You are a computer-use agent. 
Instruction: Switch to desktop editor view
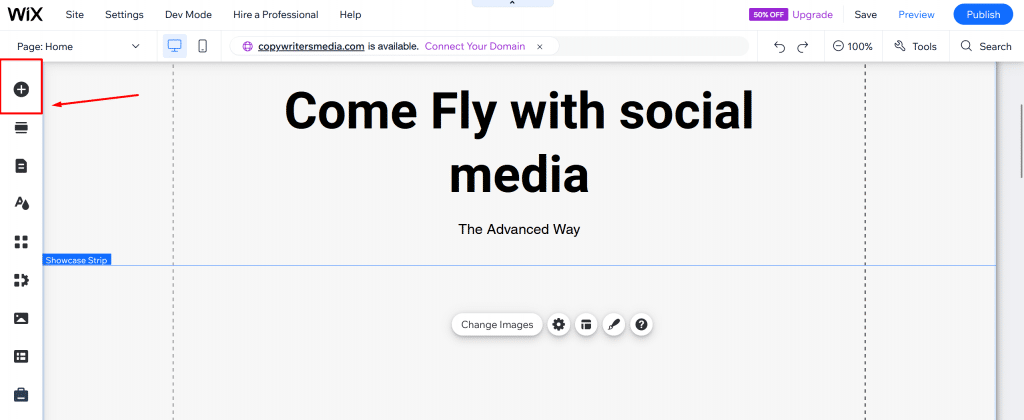[175, 46]
